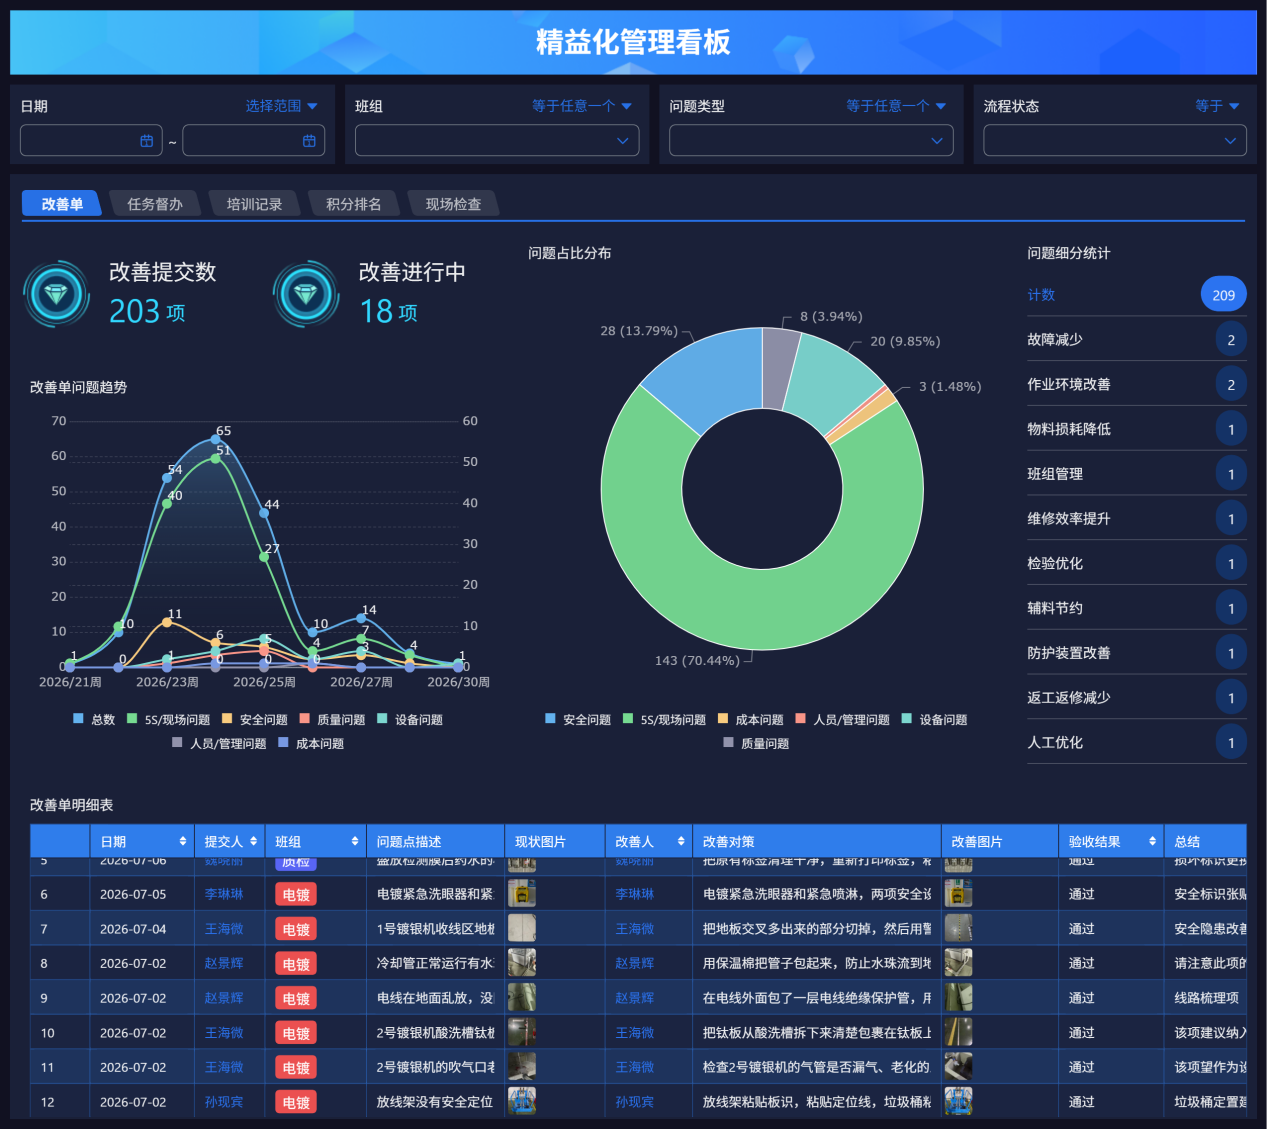Switch to the 培训记录 tab

click(x=254, y=204)
